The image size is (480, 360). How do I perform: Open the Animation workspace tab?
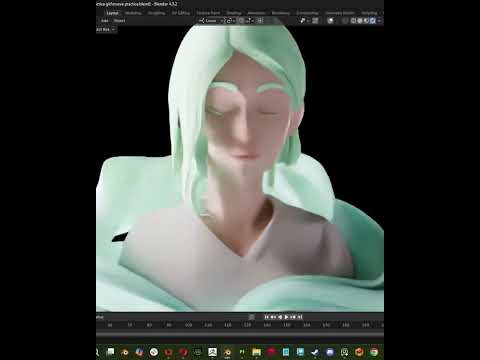click(x=256, y=13)
